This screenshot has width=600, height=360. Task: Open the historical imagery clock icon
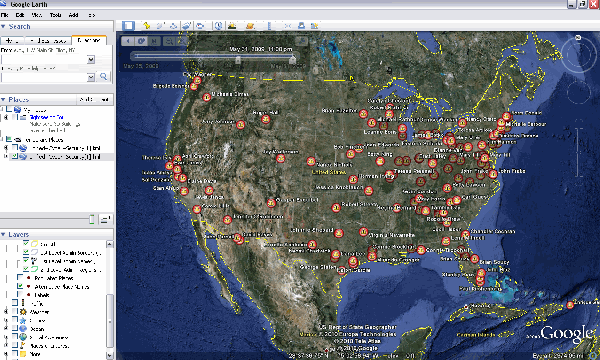218,26
